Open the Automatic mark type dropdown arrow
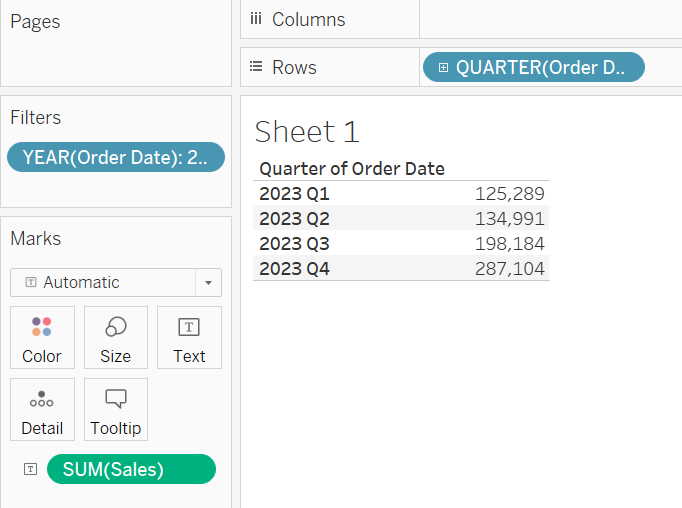This screenshot has height=508, width=682. point(208,283)
